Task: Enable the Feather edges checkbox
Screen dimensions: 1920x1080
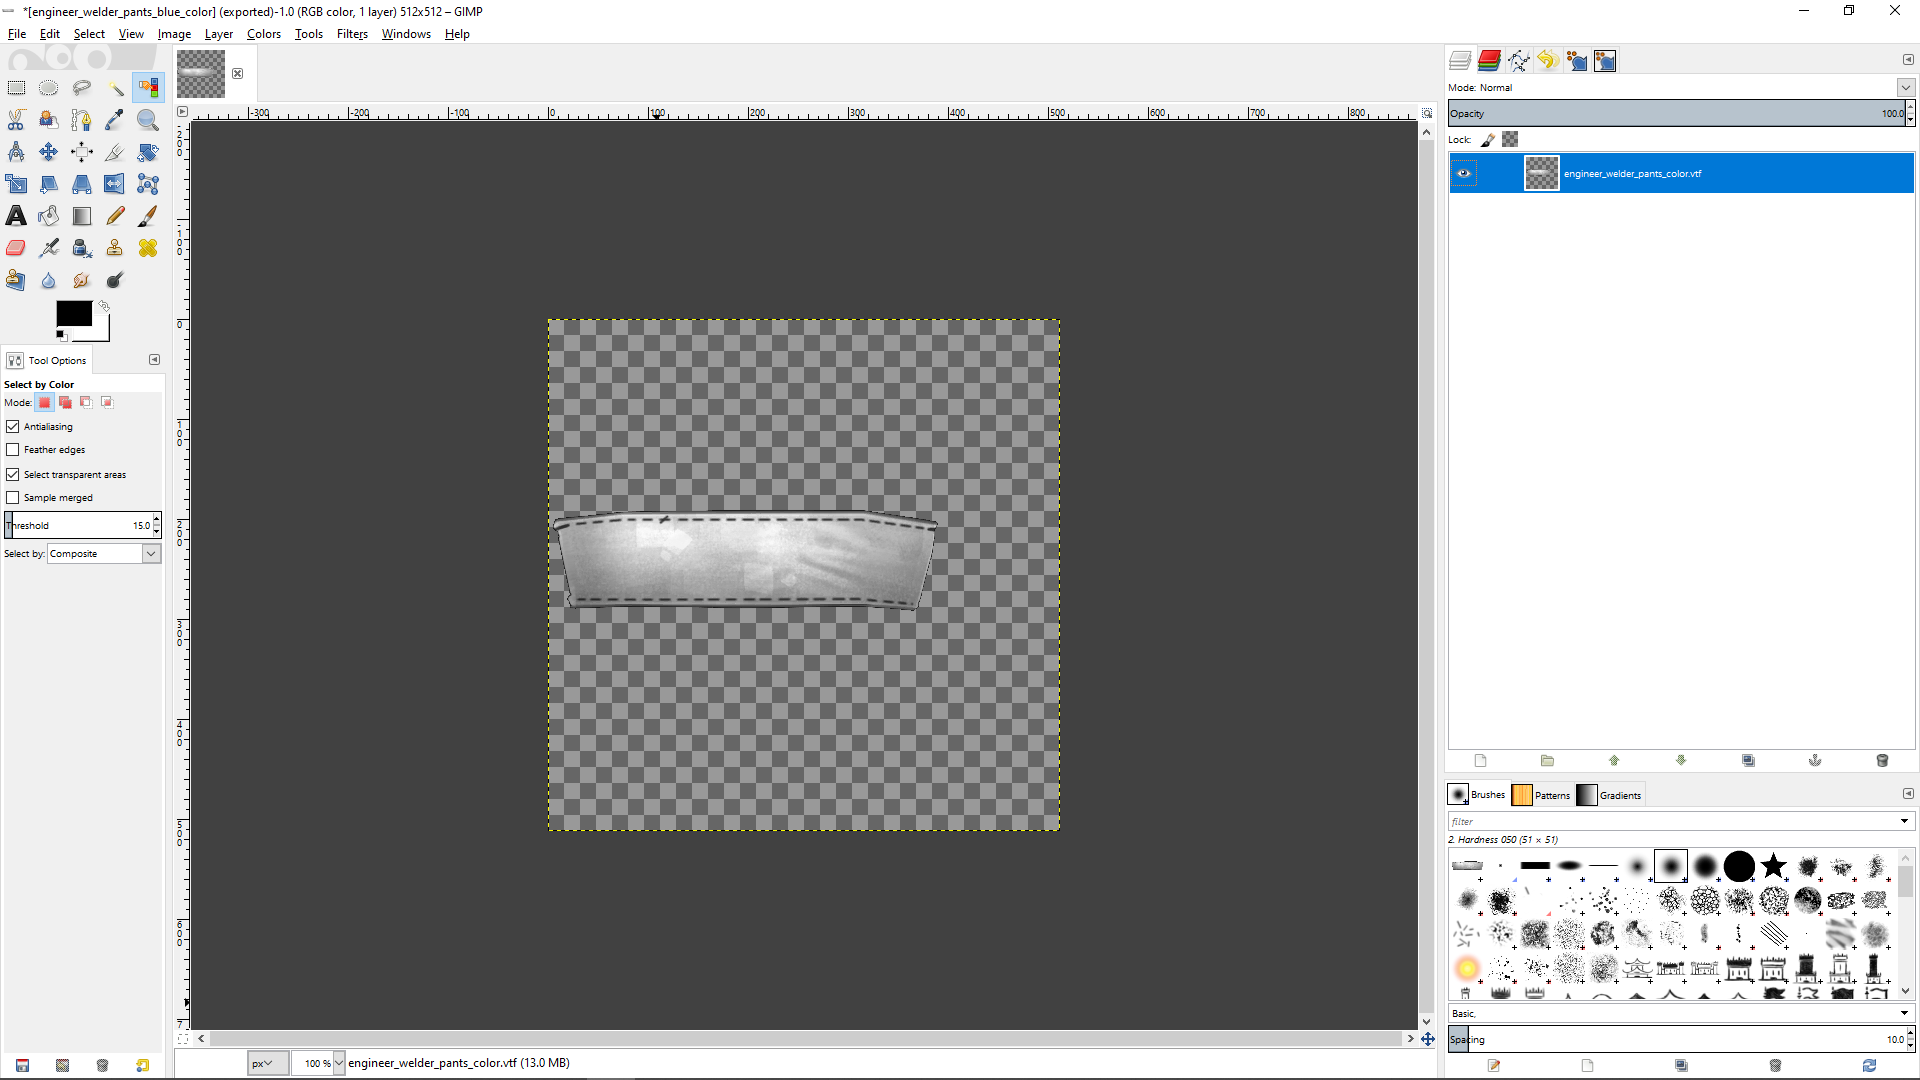Action: pyautogui.click(x=13, y=450)
